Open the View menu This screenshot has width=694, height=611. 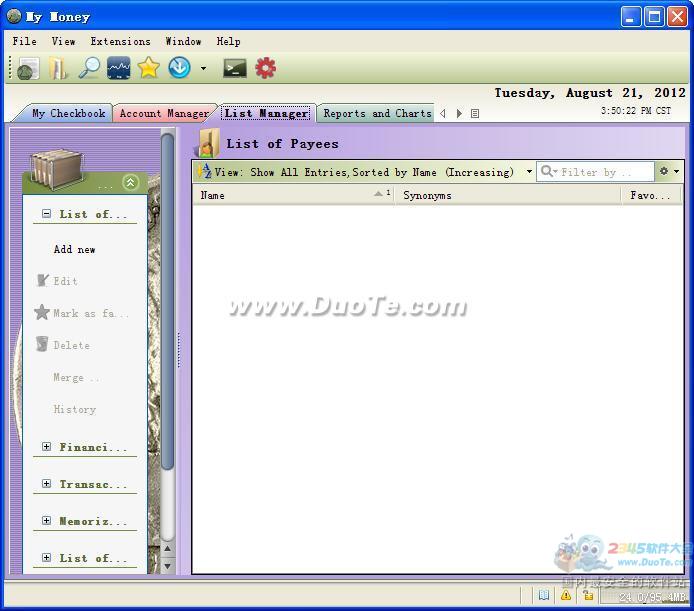[x=63, y=41]
